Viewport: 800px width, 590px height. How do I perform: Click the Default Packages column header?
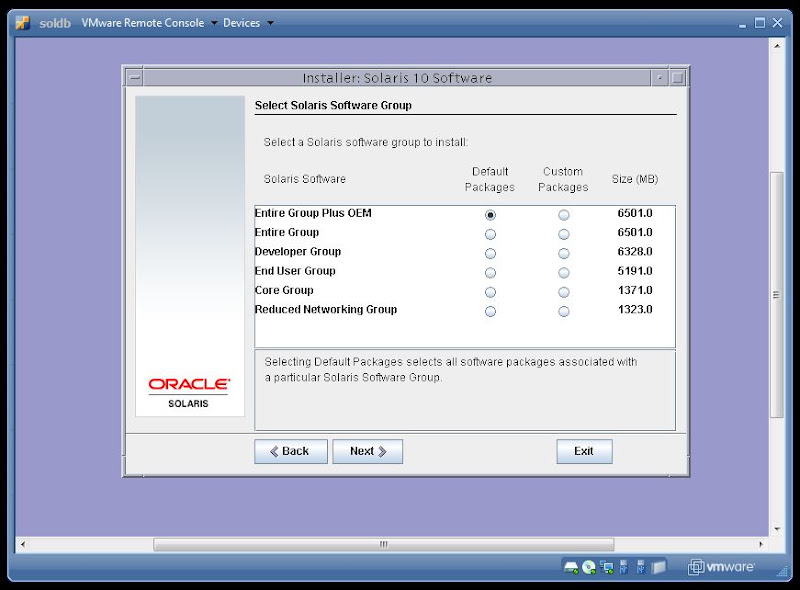[x=490, y=179]
